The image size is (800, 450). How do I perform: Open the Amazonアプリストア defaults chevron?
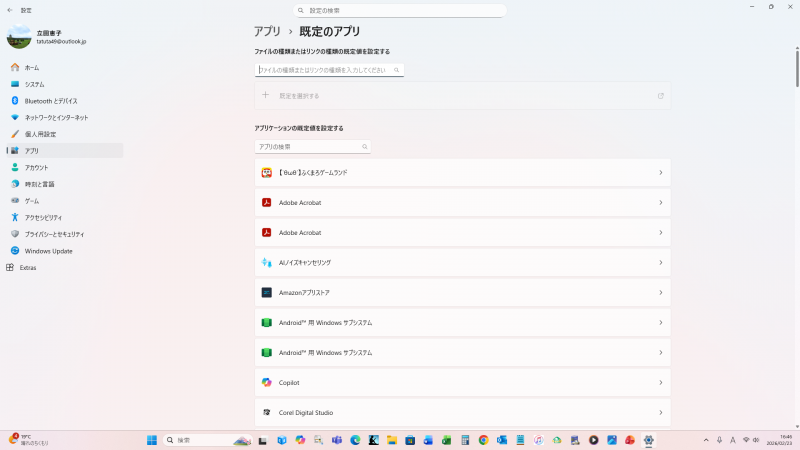[661, 293]
